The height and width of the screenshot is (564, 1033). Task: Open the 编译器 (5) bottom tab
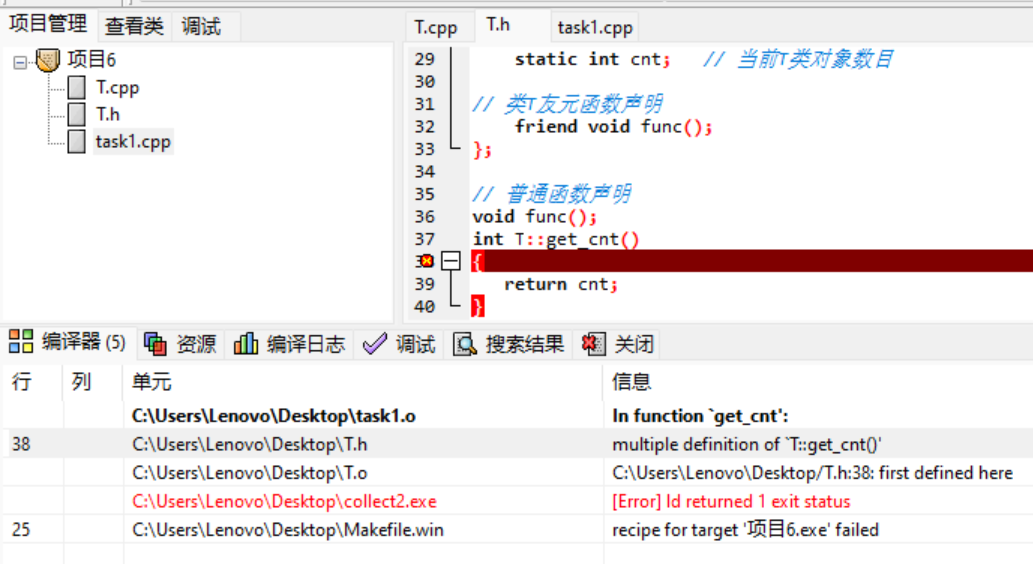[67, 342]
